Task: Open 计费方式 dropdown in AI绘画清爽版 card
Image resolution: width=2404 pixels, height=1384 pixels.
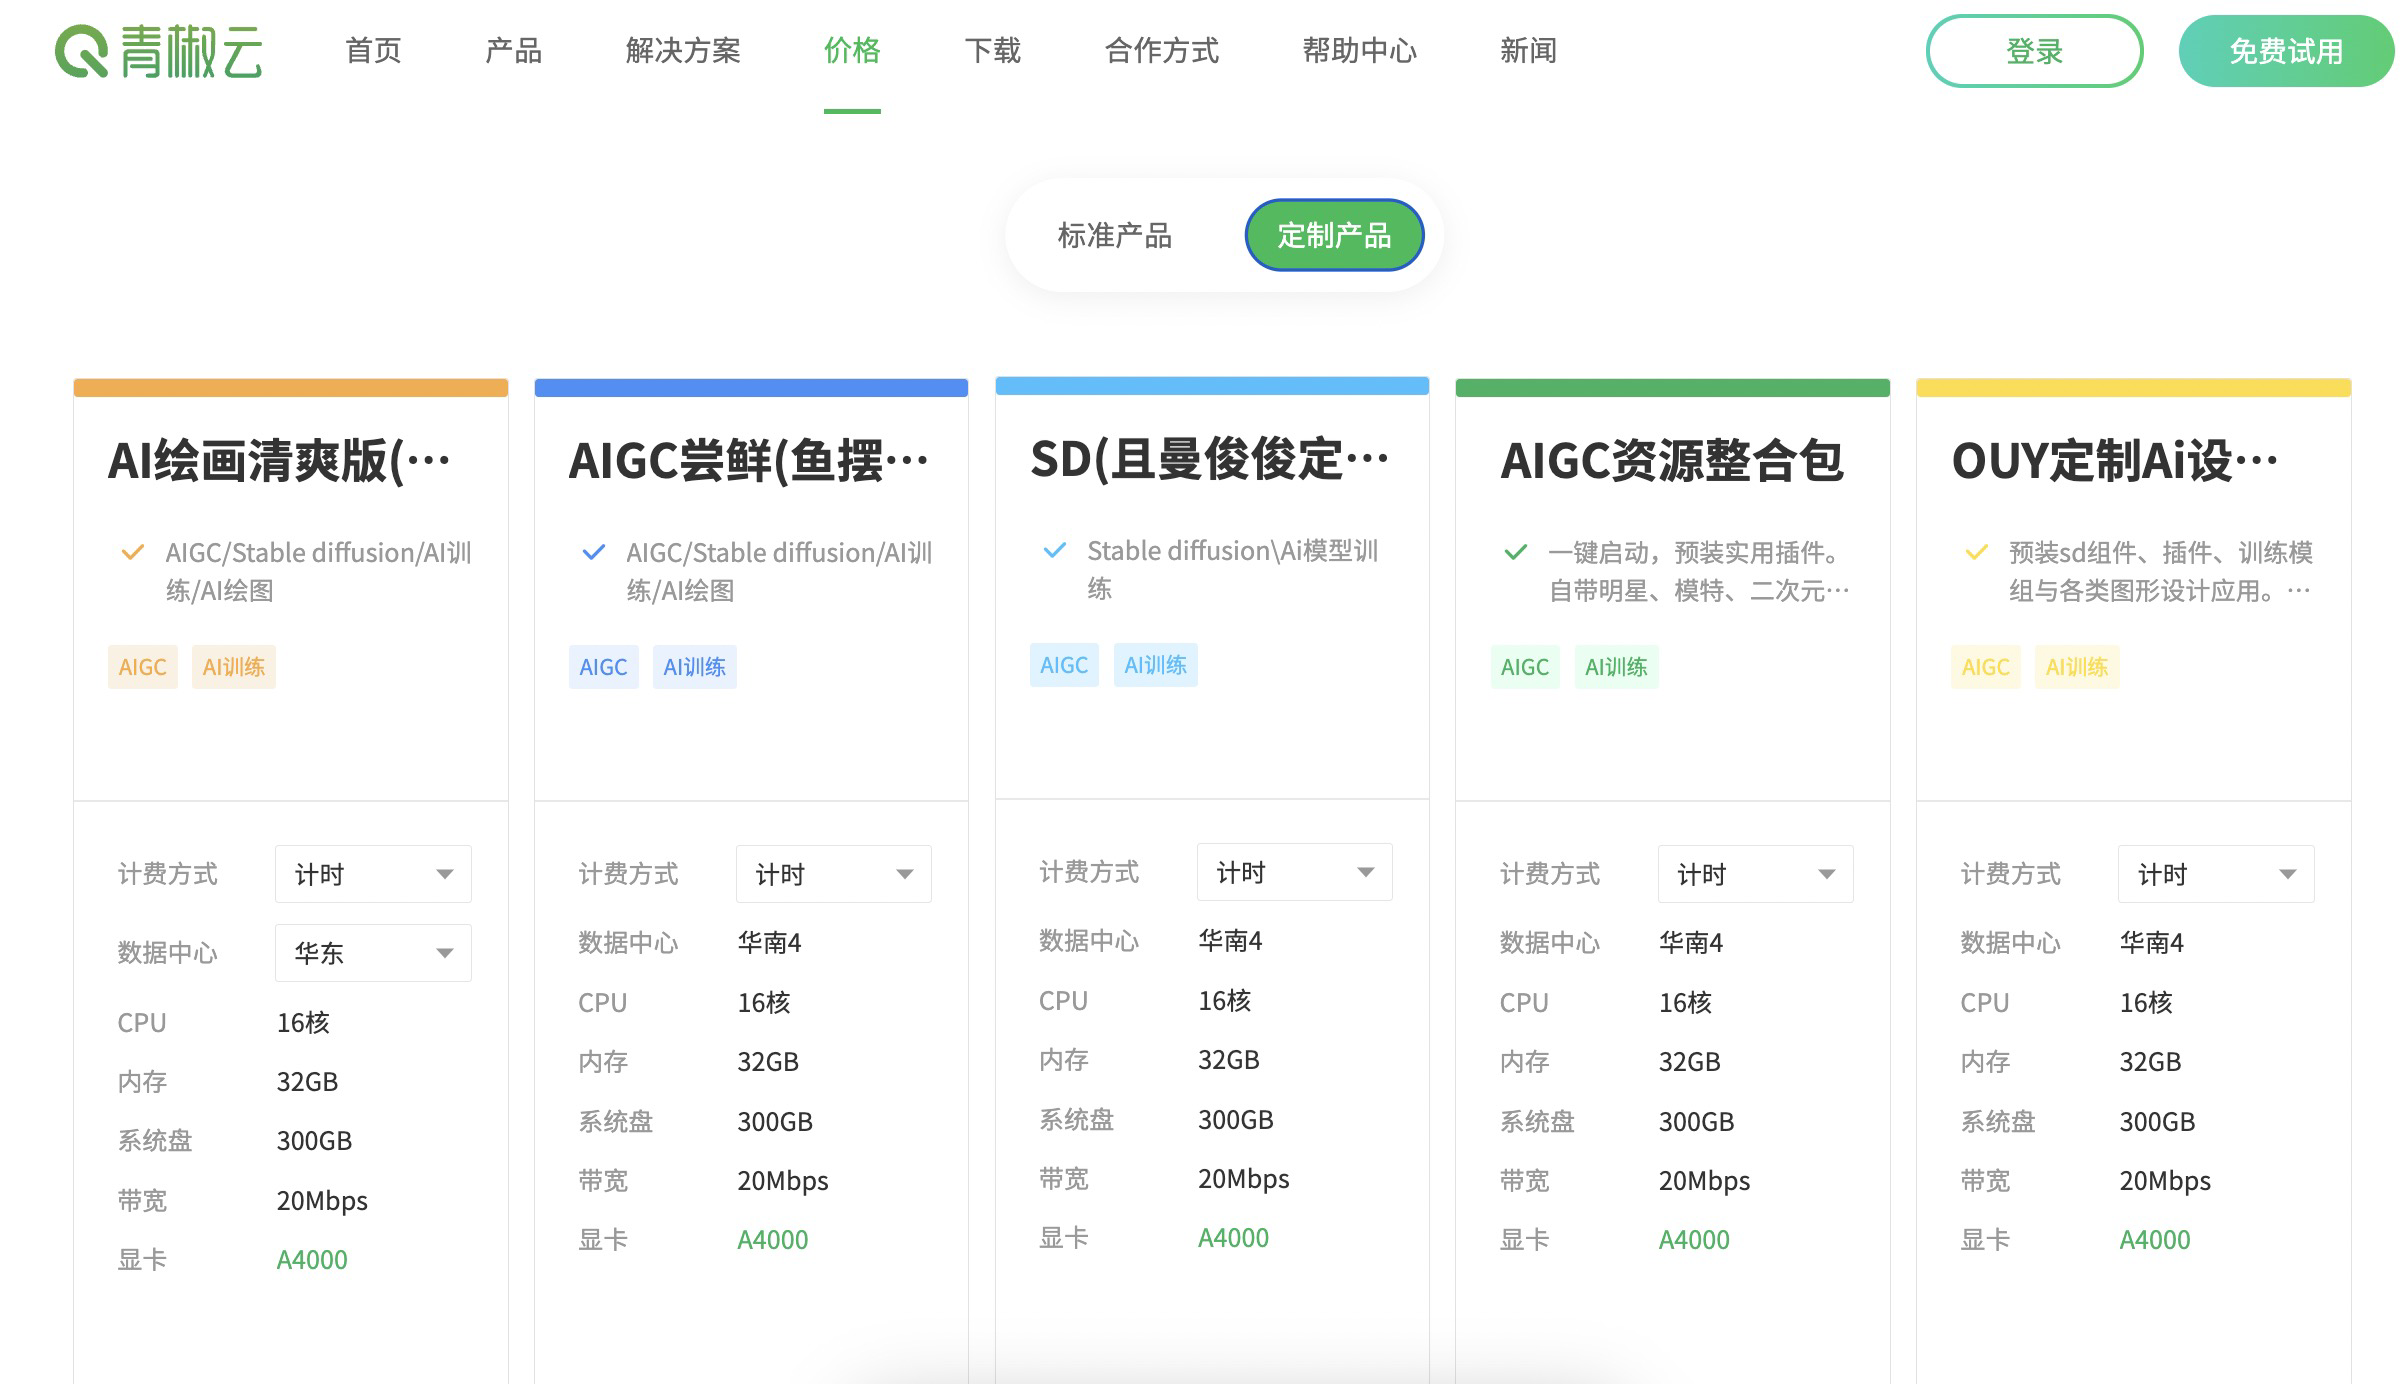Action: point(373,874)
